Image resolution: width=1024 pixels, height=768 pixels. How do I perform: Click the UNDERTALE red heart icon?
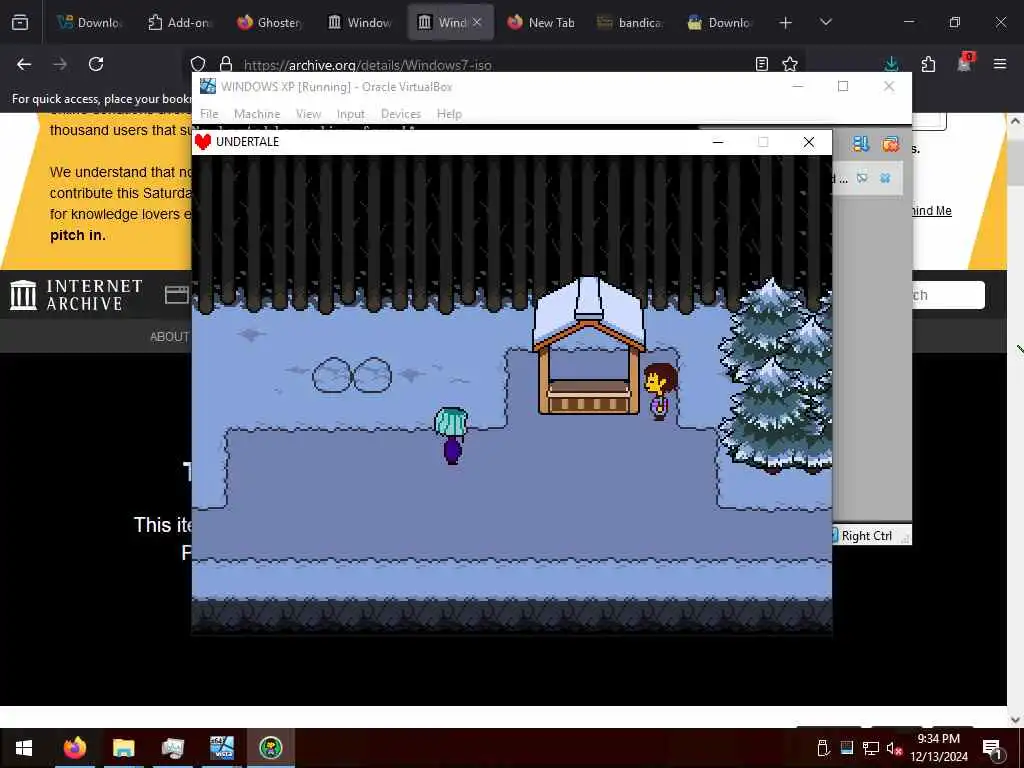203,142
